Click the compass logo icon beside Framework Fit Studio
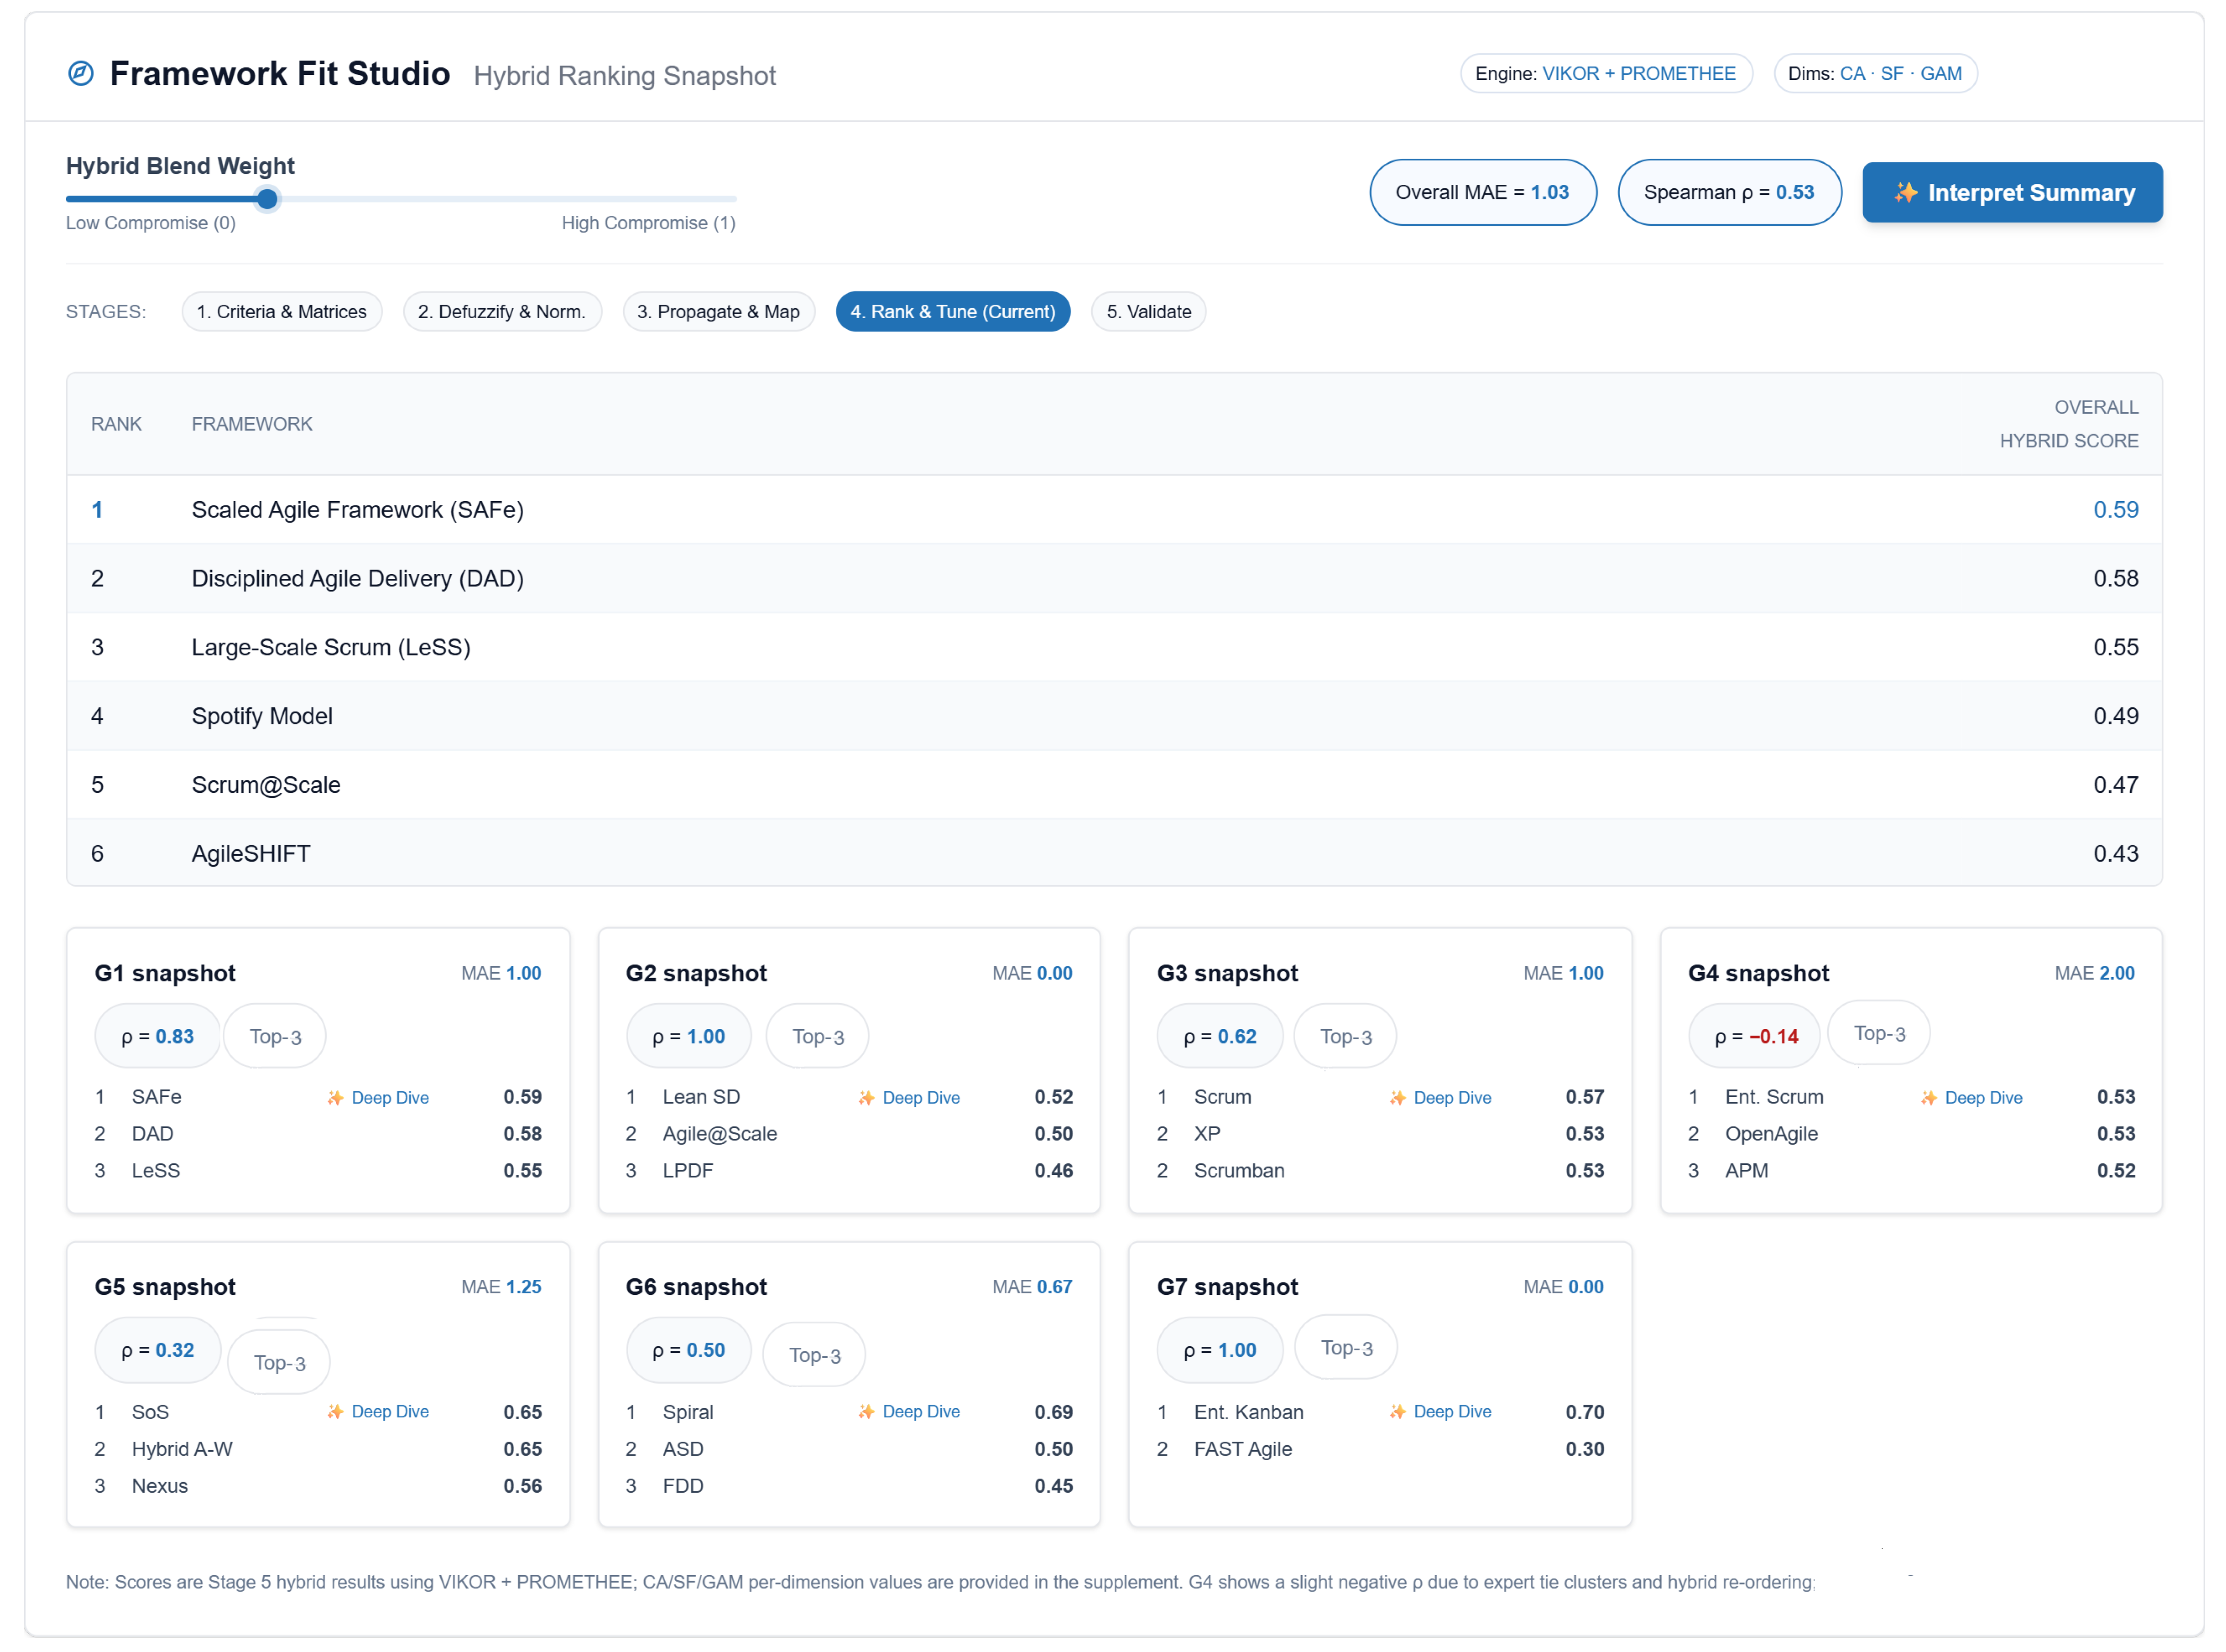The height and width of the screenshot is (1652, 2226). pyautogui.click(x=81, y=73)
